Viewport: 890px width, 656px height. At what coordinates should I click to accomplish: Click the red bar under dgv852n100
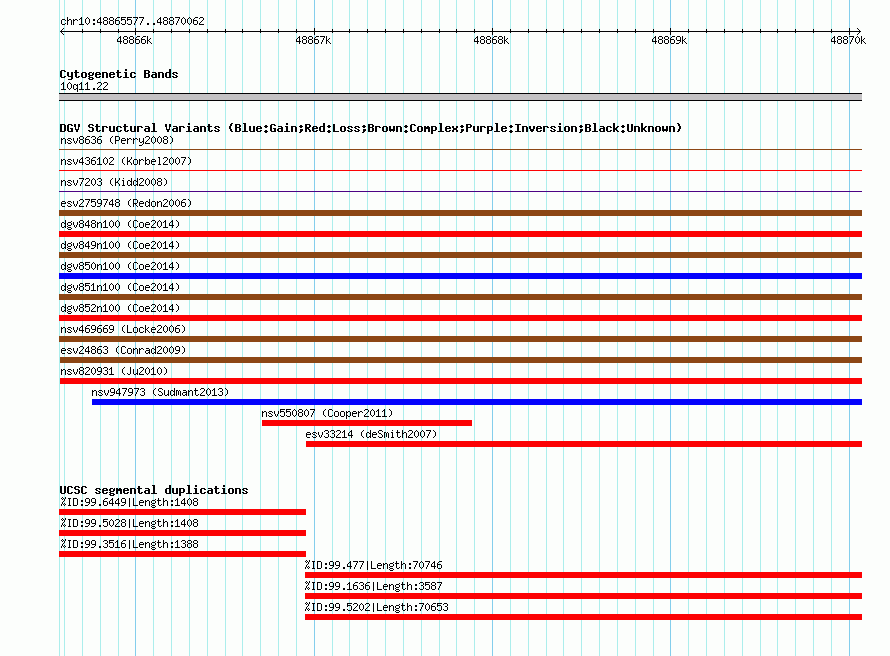460,318
